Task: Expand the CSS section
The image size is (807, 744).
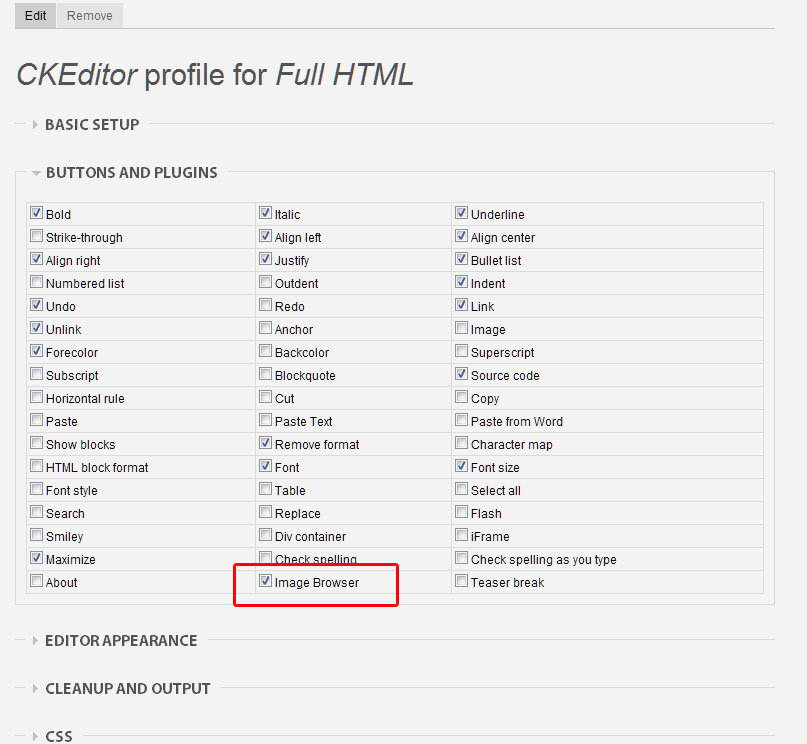Action: tap(35, 736)
